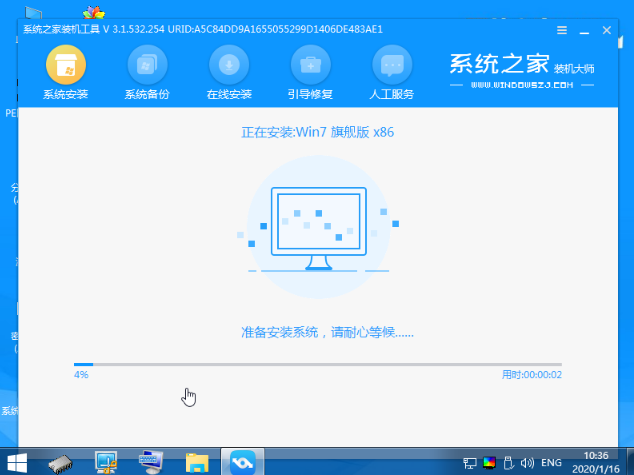Click the window title version text
Viewport: 634px width, 475px height.
tap(203, 30)
